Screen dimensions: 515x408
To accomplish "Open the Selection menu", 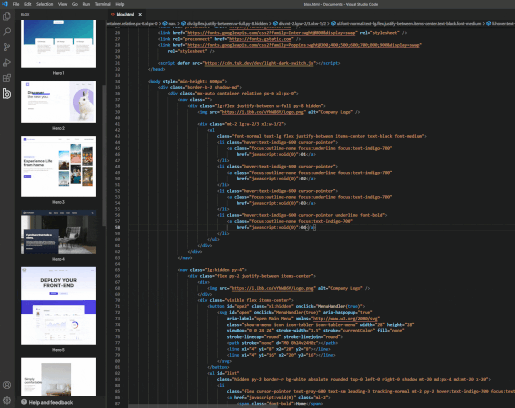I will click(45, 4).
